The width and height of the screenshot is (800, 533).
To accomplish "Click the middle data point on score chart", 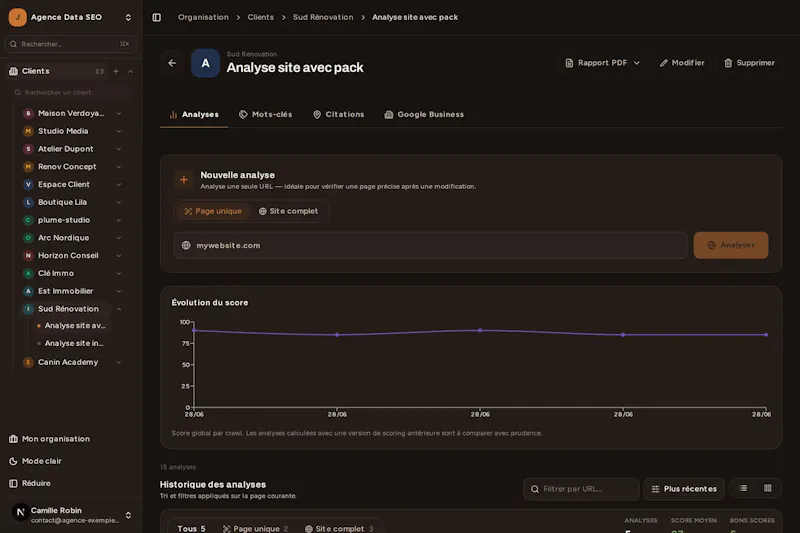I will [x=480, y=331].
